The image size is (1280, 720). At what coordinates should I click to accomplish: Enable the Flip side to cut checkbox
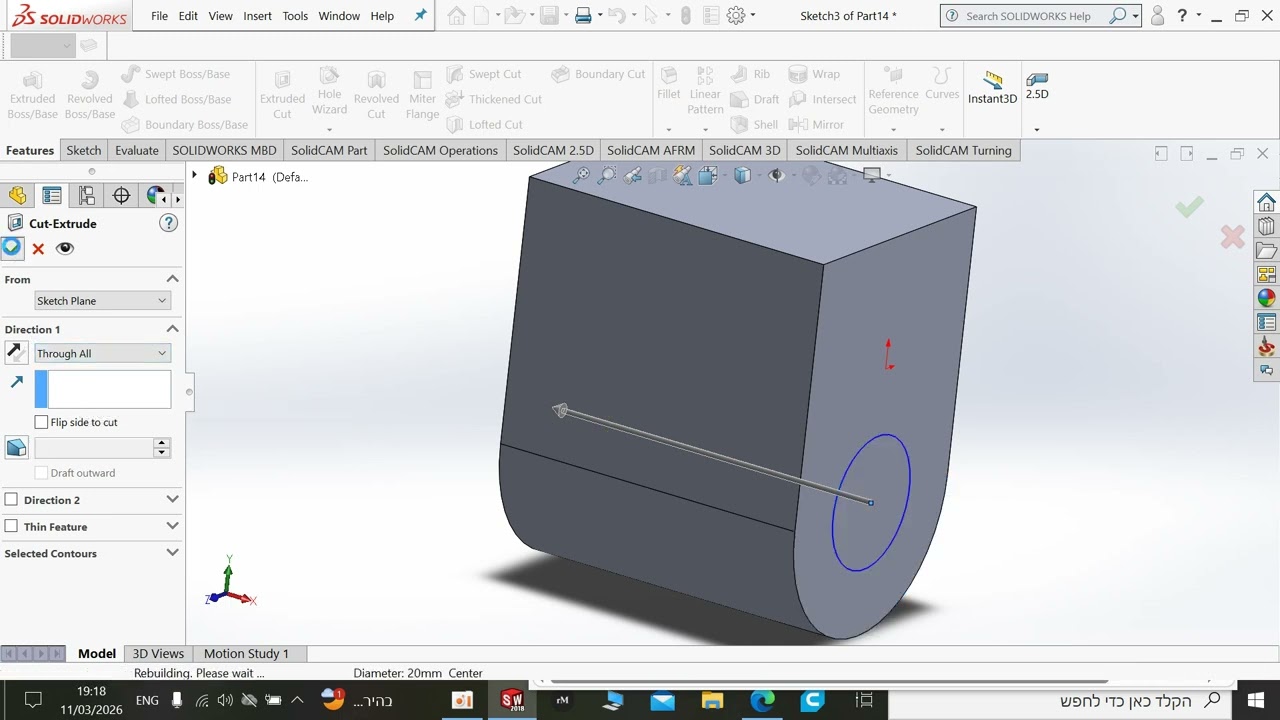41,422
